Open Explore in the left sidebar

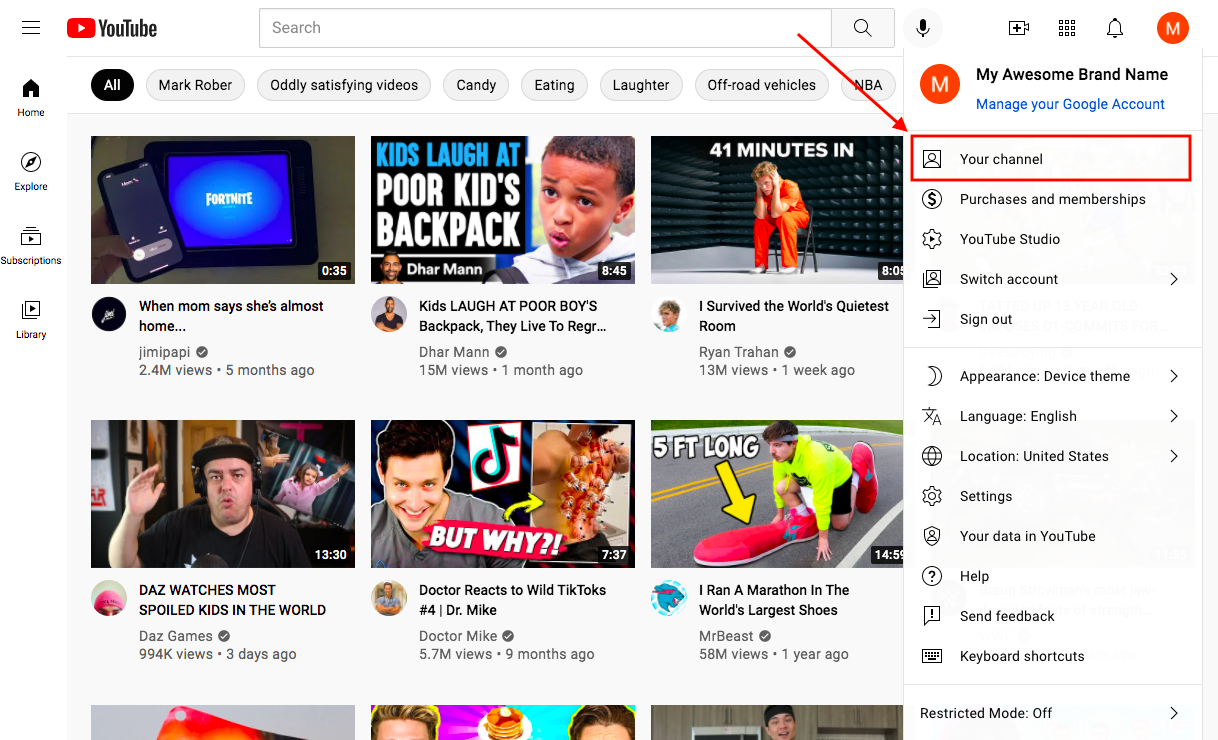(31, 171)
